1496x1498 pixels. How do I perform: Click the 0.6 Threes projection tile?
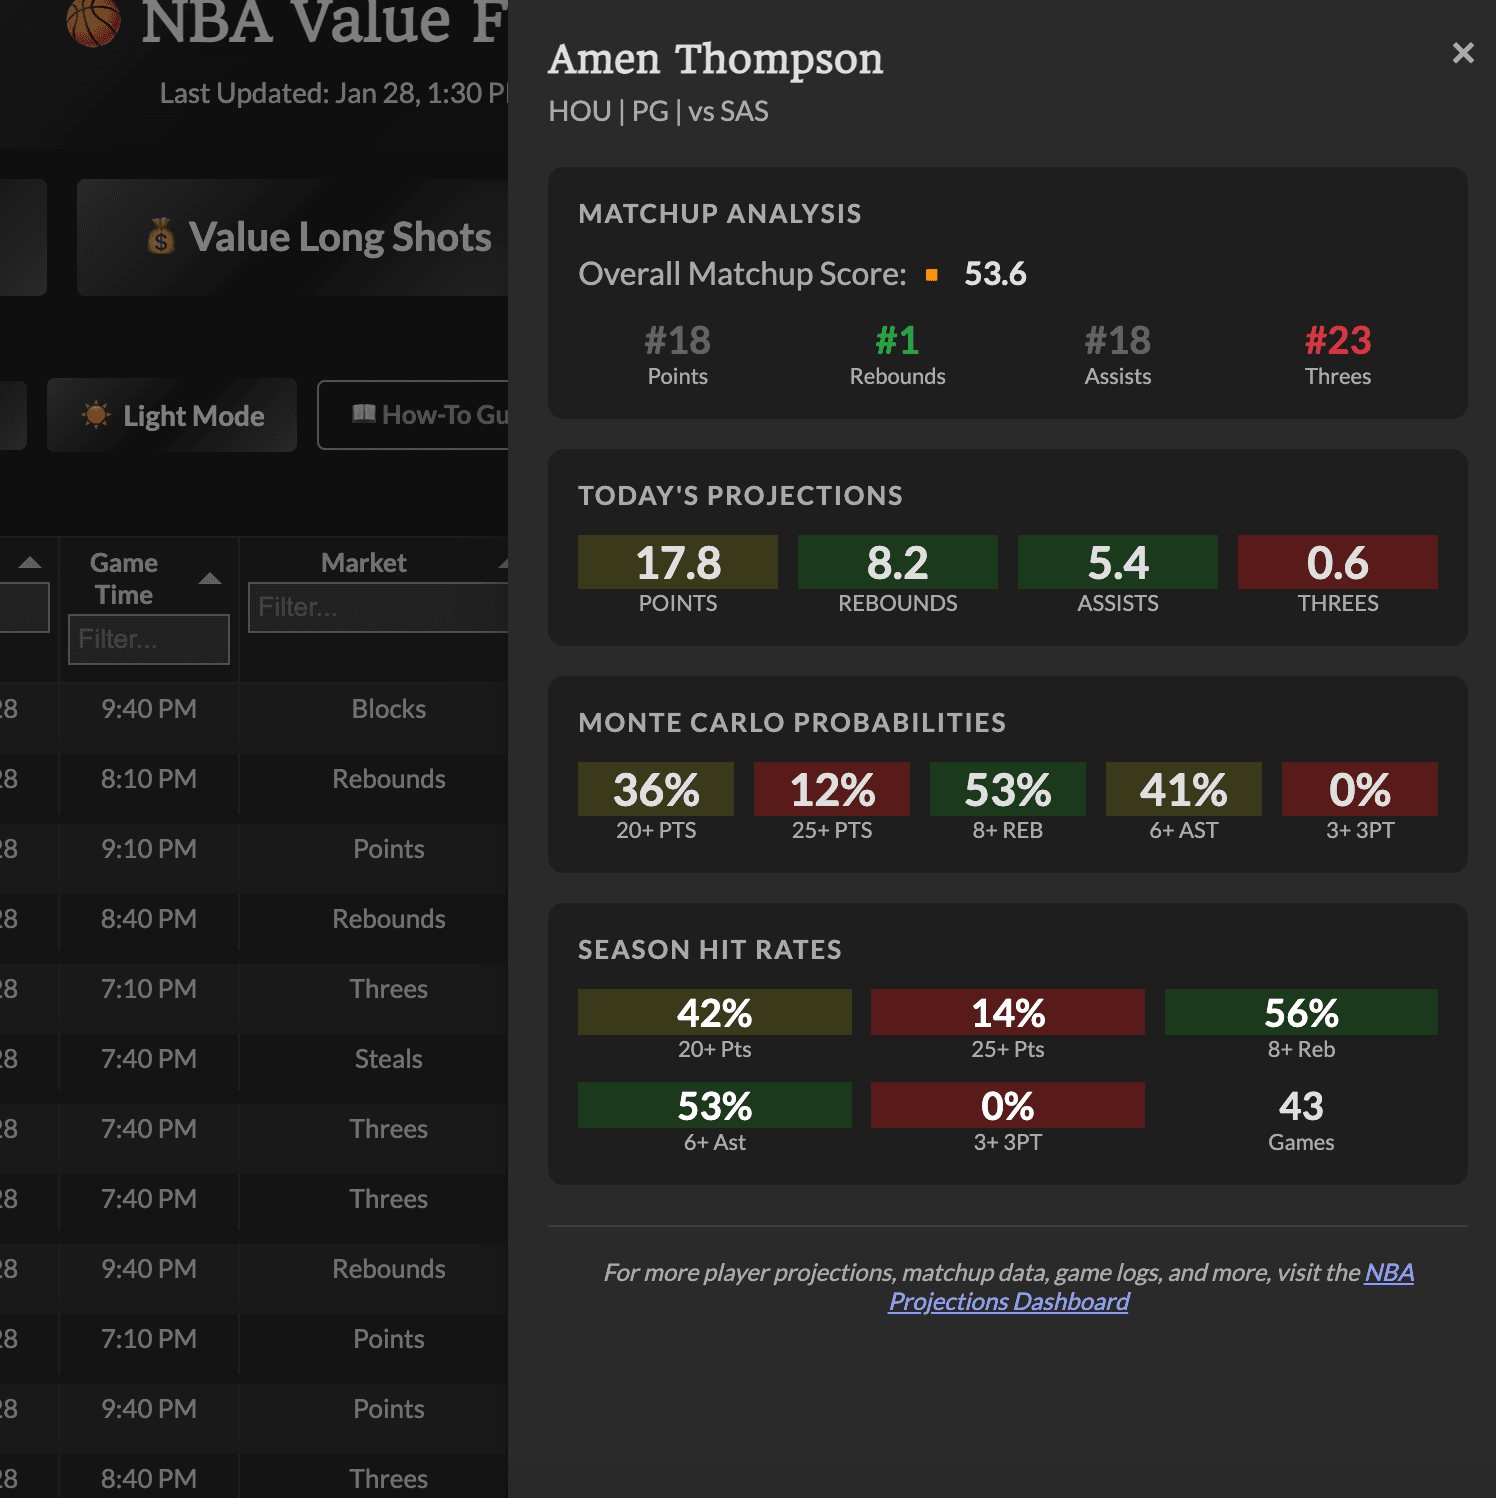1337,575
